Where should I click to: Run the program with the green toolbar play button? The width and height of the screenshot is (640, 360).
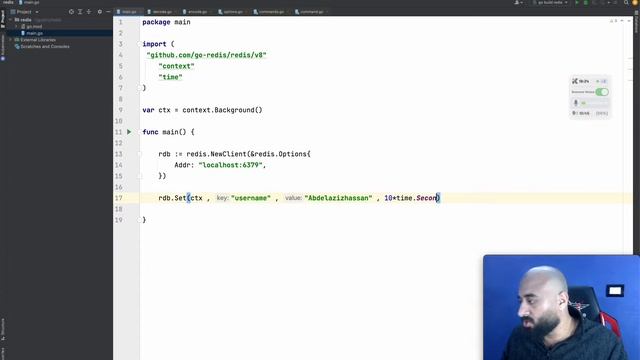click(x=577, y=2)
